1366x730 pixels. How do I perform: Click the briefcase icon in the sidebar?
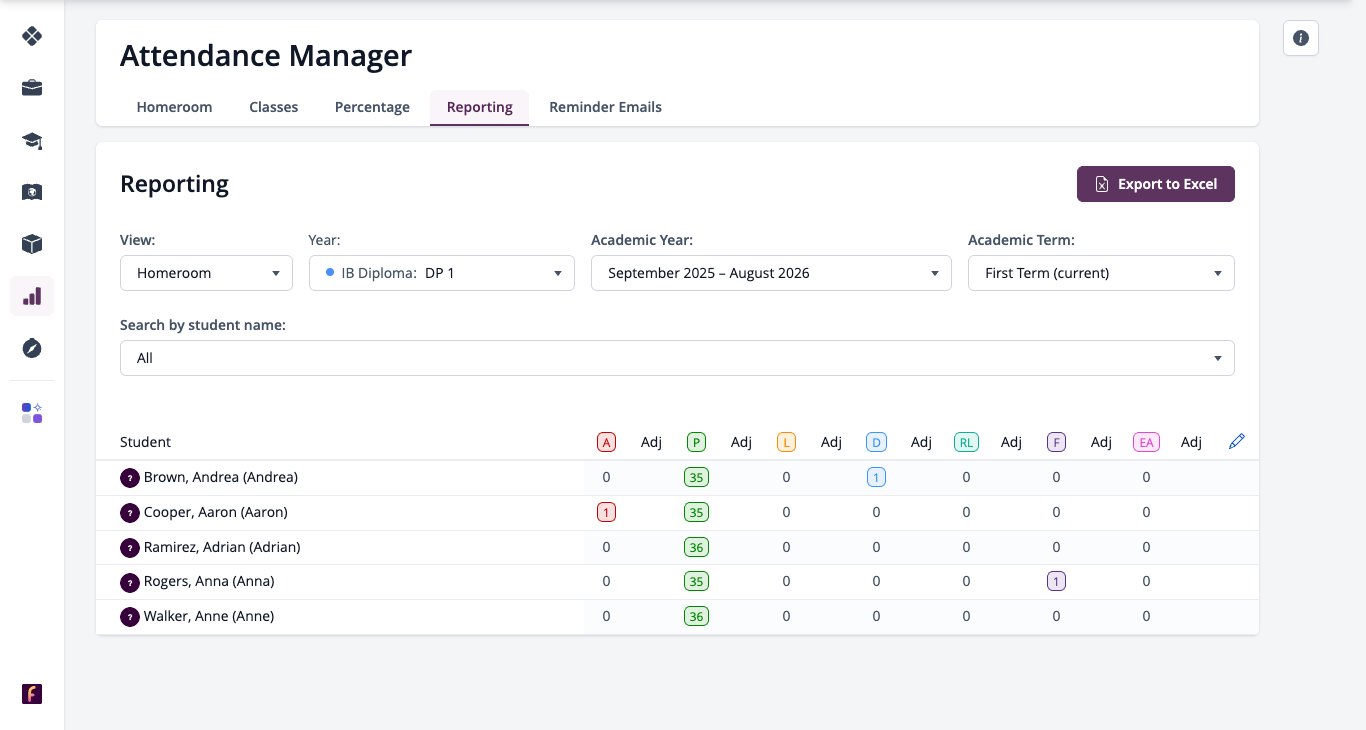[32, 88]
